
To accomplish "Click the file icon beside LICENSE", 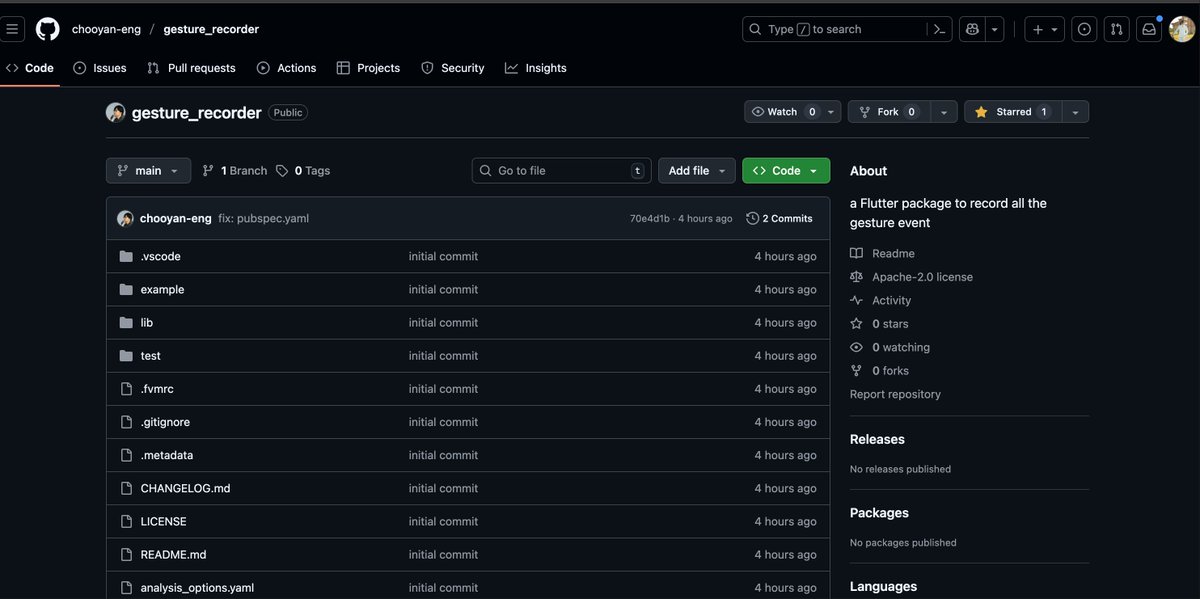I will pos(126,521).
